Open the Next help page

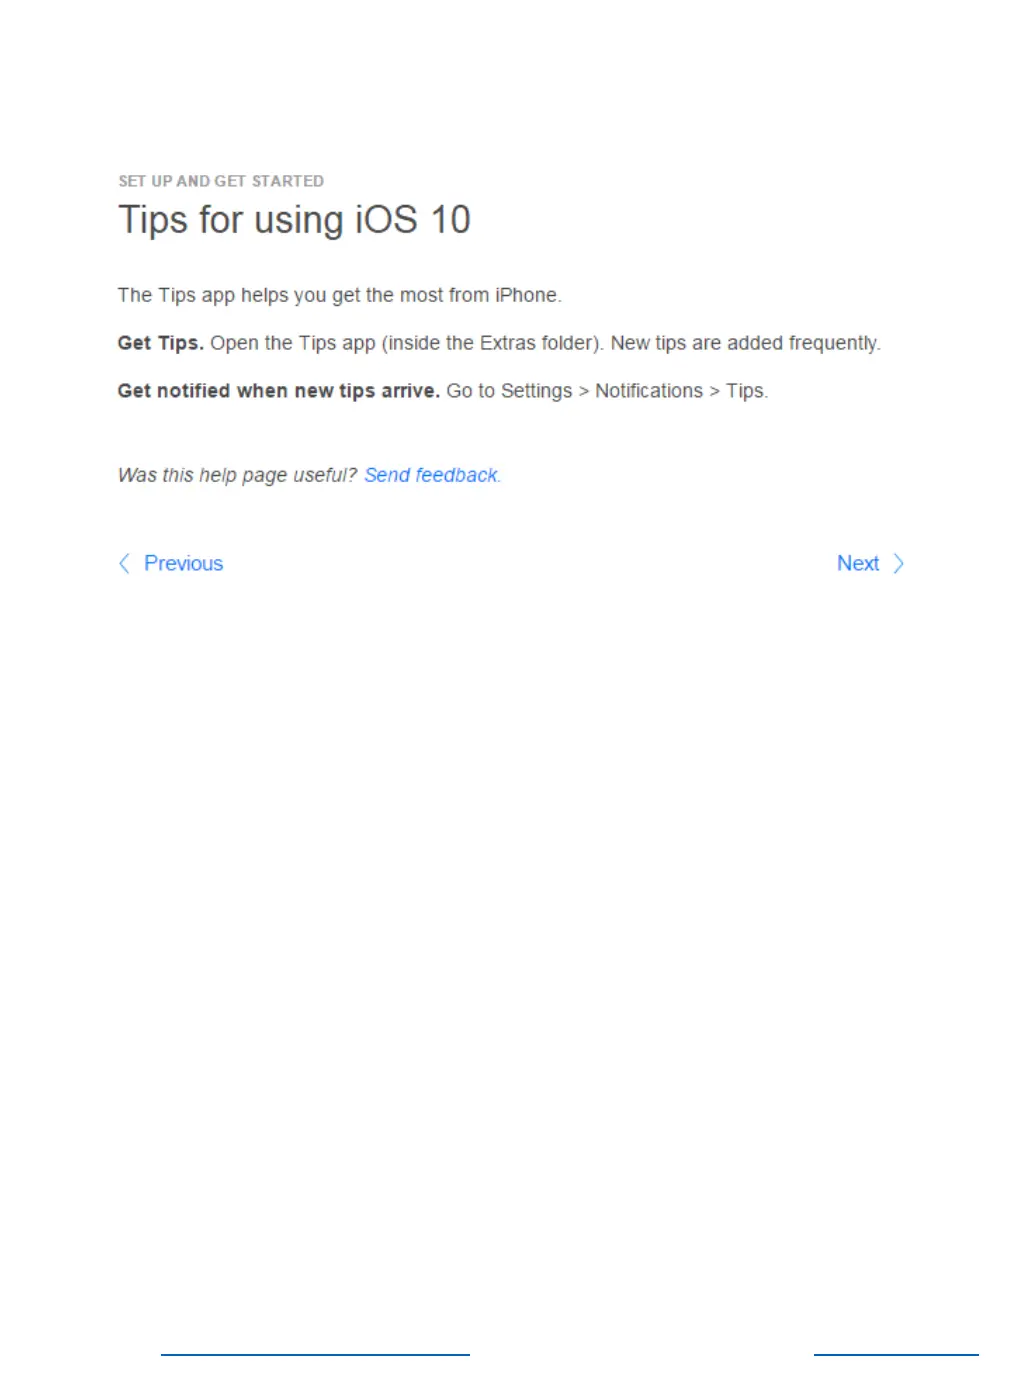point(858,564)
